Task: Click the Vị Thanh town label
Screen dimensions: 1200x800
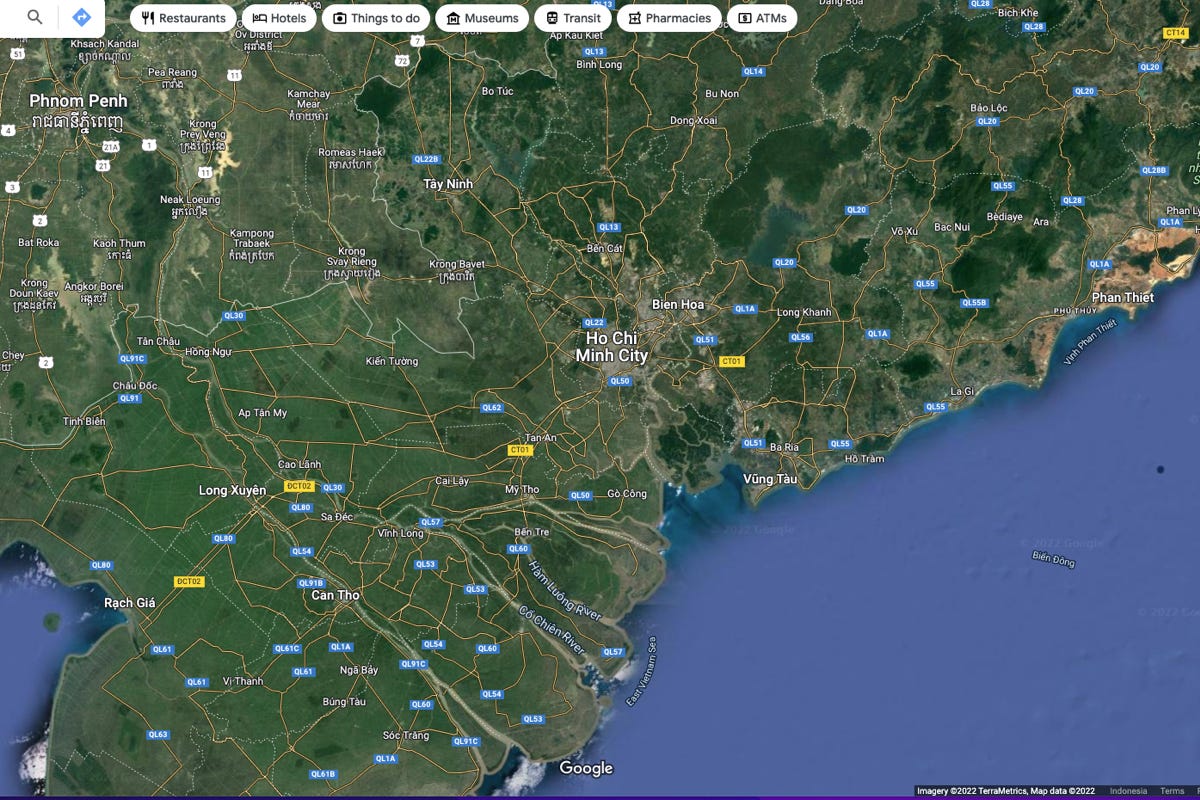Action: coord(242,681)
